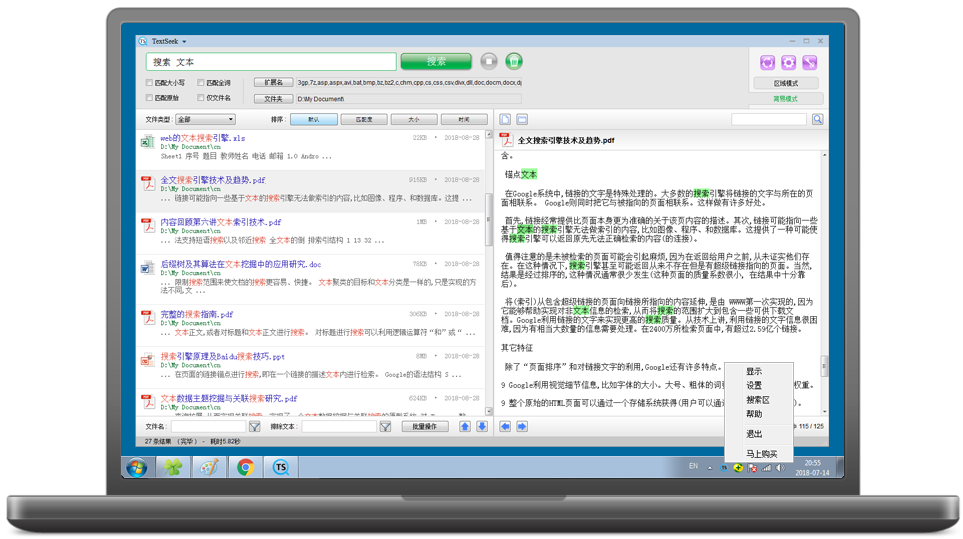The height and width of the screenshot is (539, 963).
Task: Select 退出 from the context menu
Action: (x=754, y=434)
